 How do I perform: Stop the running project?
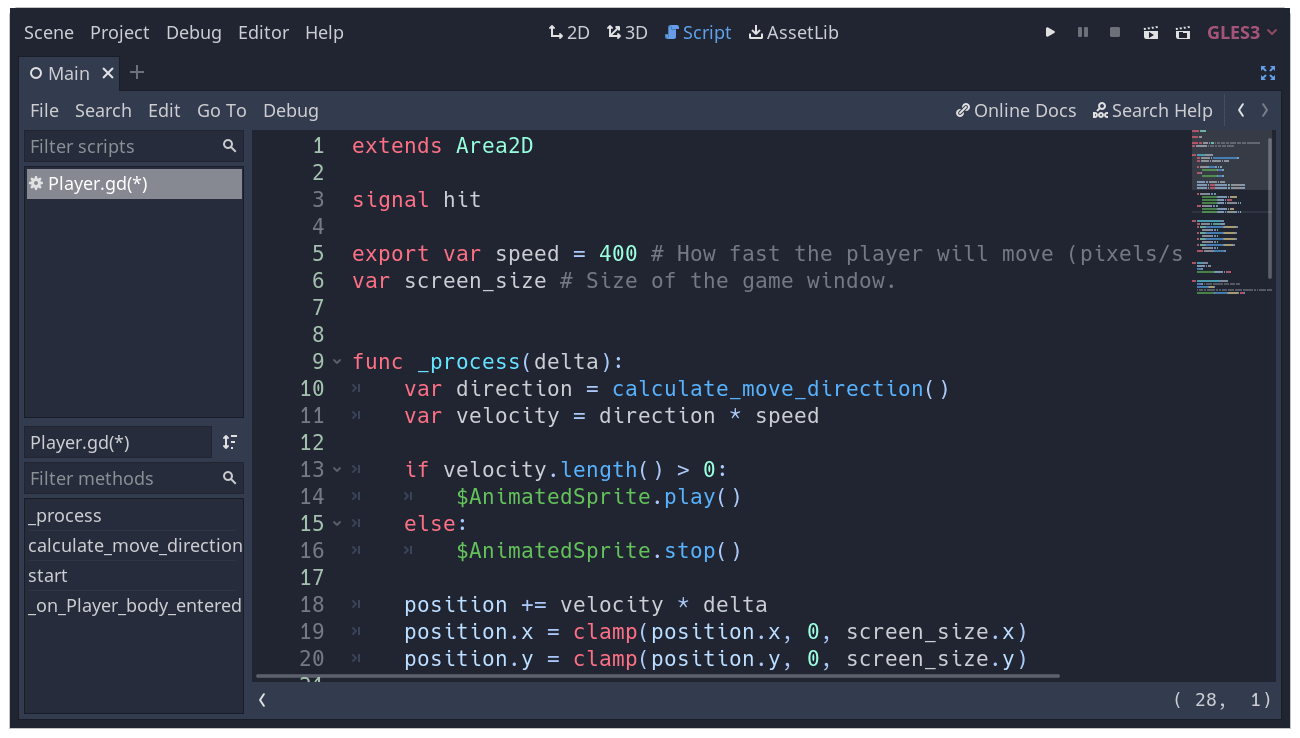point(1114,32)
